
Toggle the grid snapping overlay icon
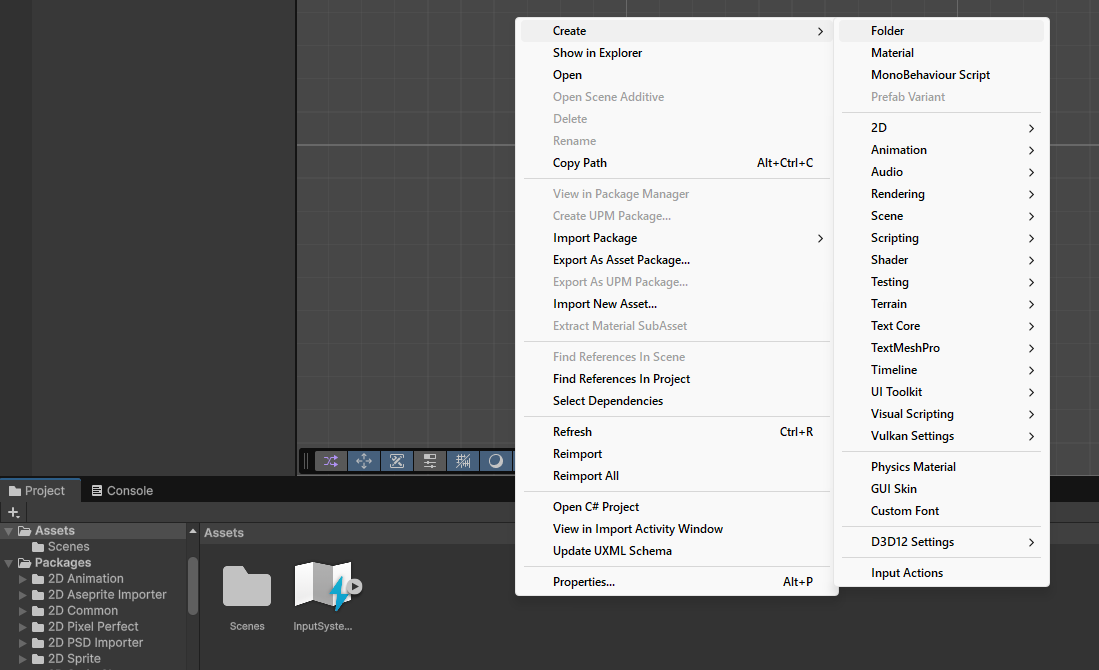[x=463, y=461]
